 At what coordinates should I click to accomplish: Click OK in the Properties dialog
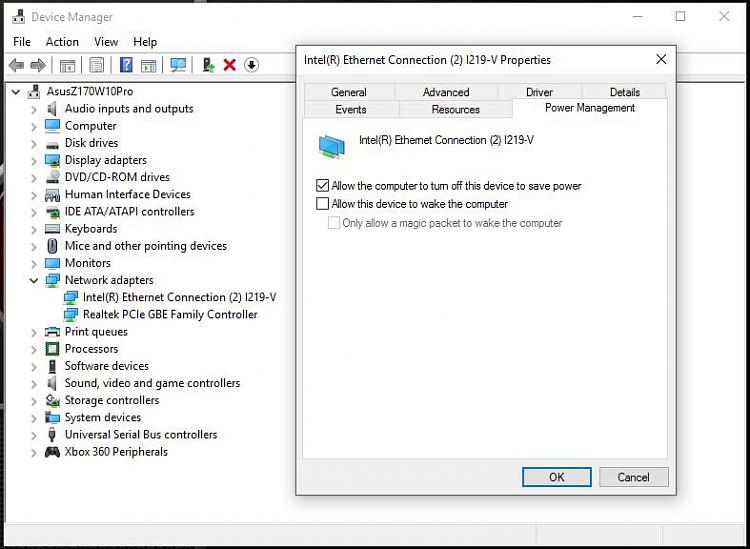coord(556,477)
